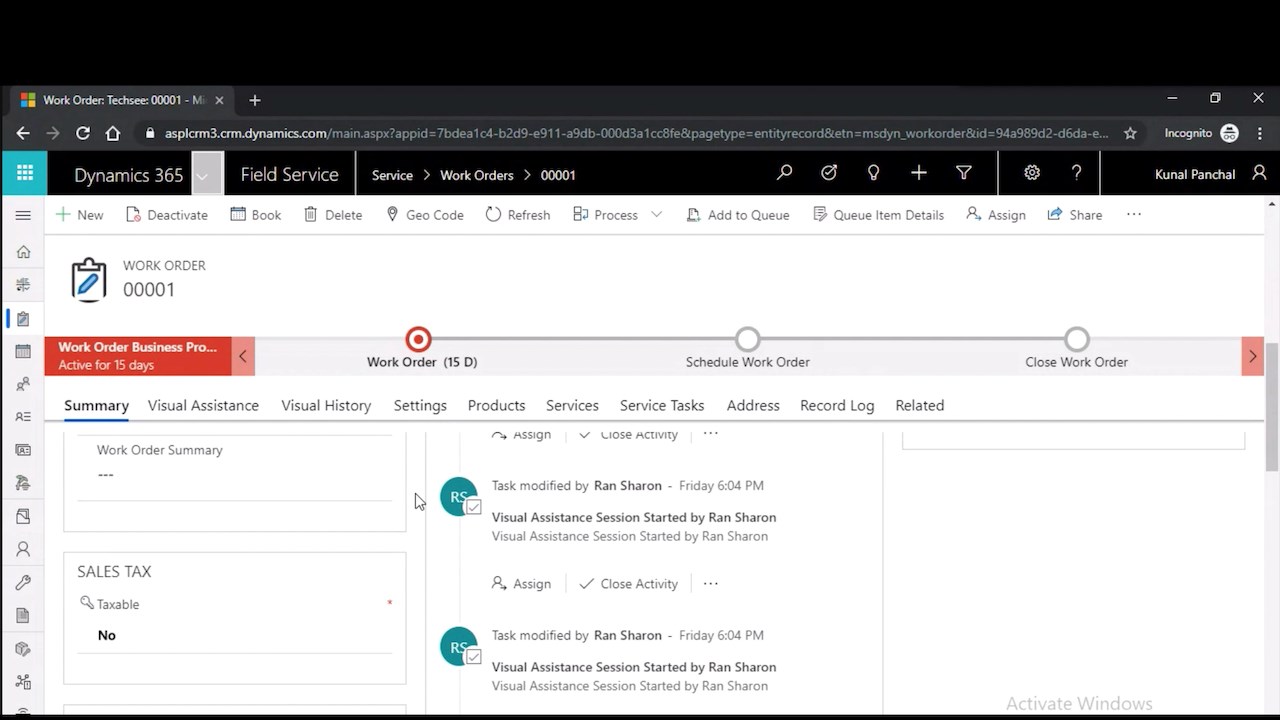Bookmark this page with star icon

pos(1130,133)
